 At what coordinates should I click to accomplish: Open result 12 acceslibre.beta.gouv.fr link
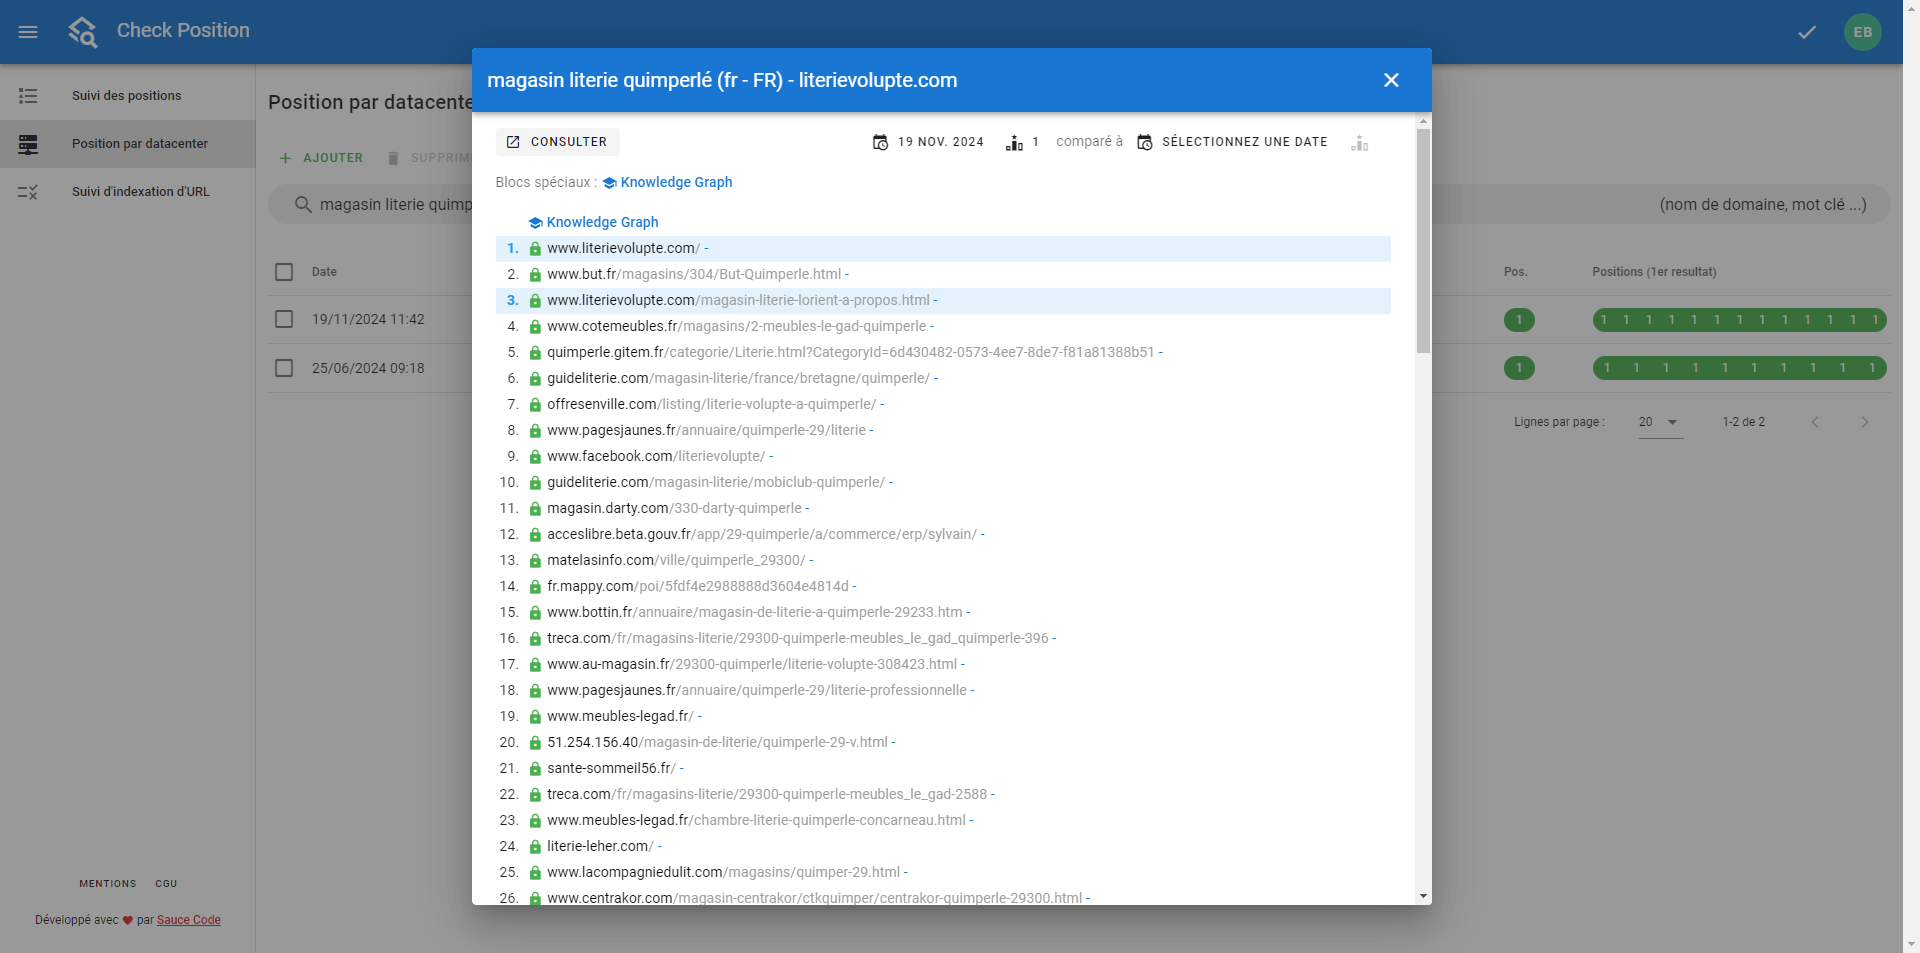(762, 534)
